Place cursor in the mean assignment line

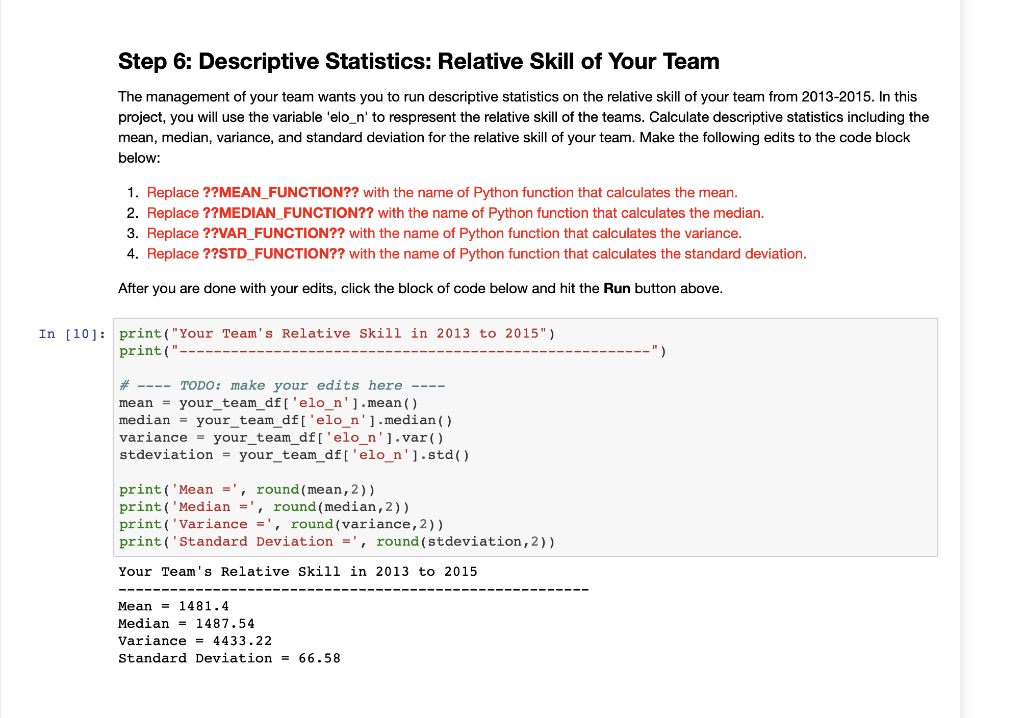click(268, 403)
